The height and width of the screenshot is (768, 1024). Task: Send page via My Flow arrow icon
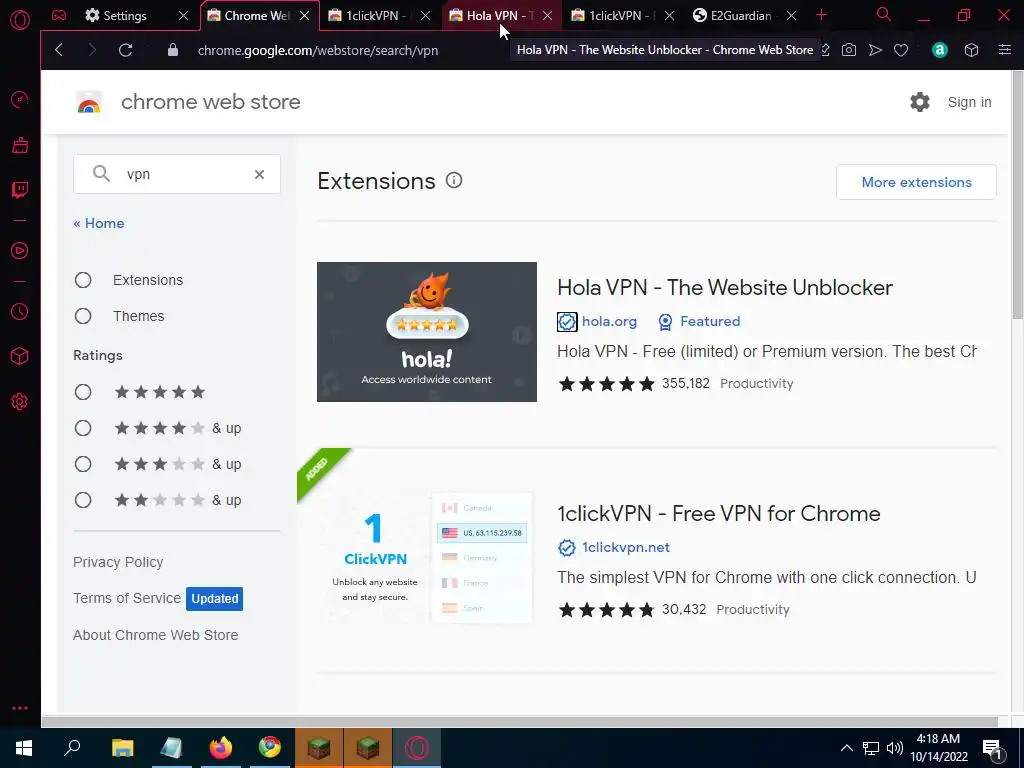[x=875, y=50]
